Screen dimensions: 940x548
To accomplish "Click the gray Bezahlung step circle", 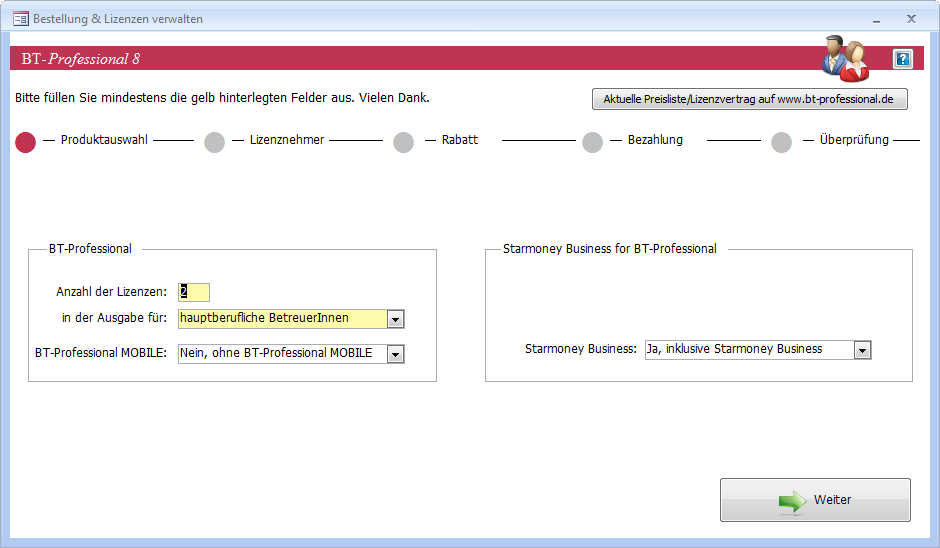I will coord(592,142).
